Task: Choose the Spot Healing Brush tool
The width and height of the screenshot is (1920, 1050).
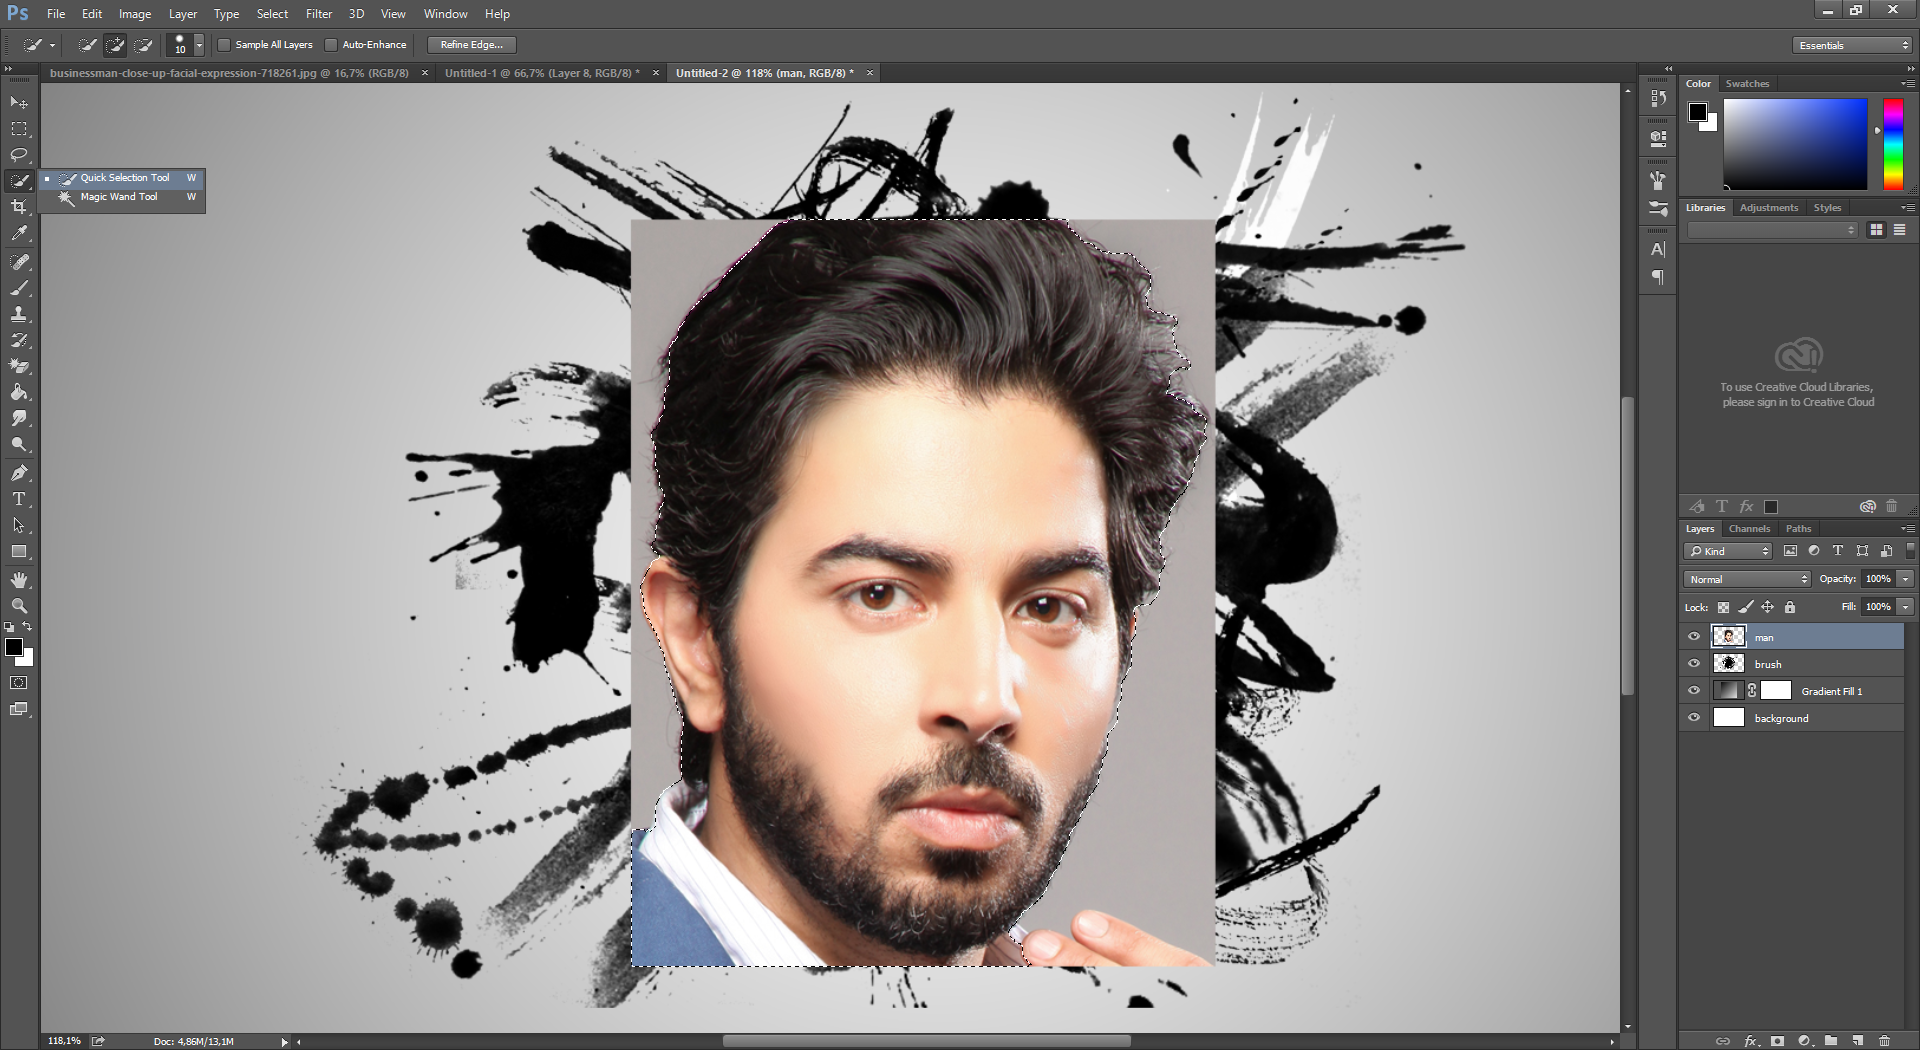Action: point(19,263)
